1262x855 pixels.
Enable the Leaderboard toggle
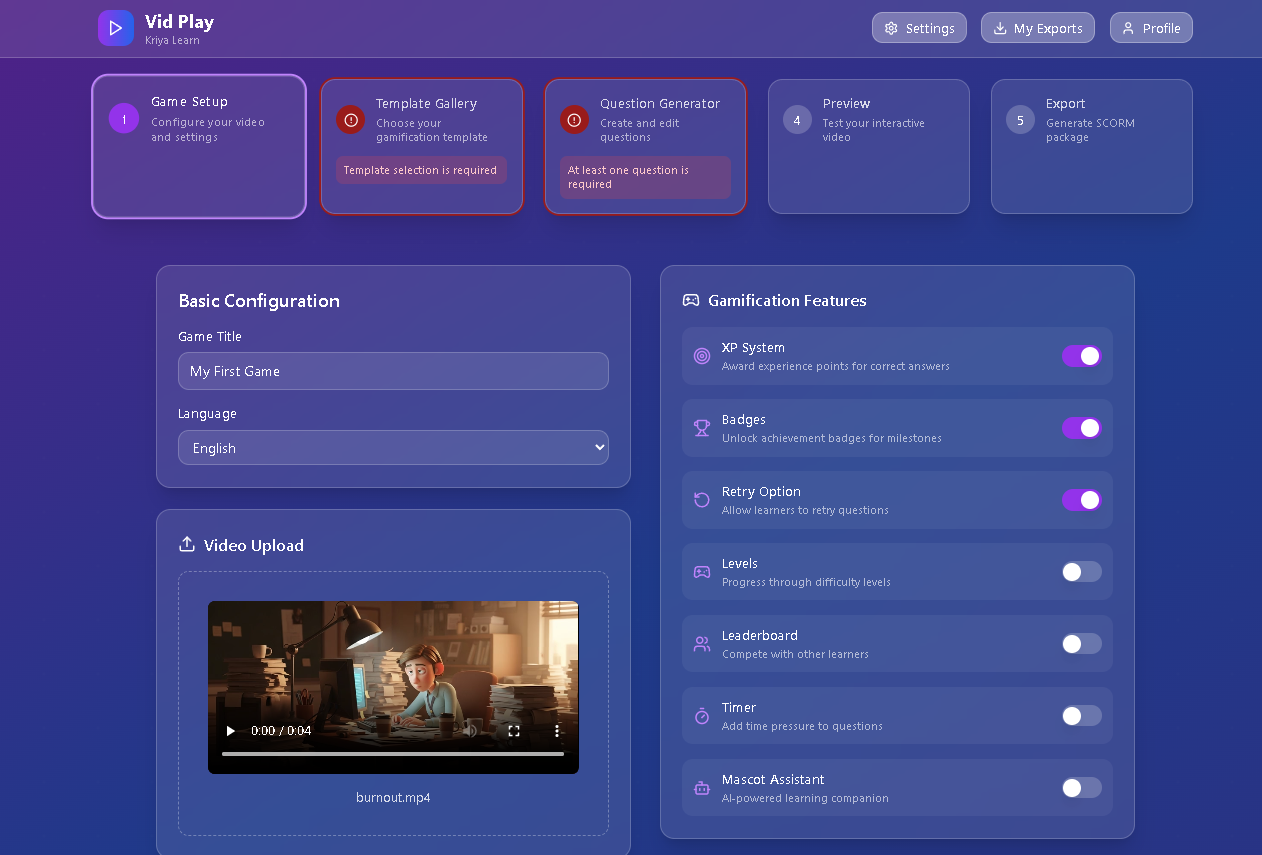[1082, 644]
